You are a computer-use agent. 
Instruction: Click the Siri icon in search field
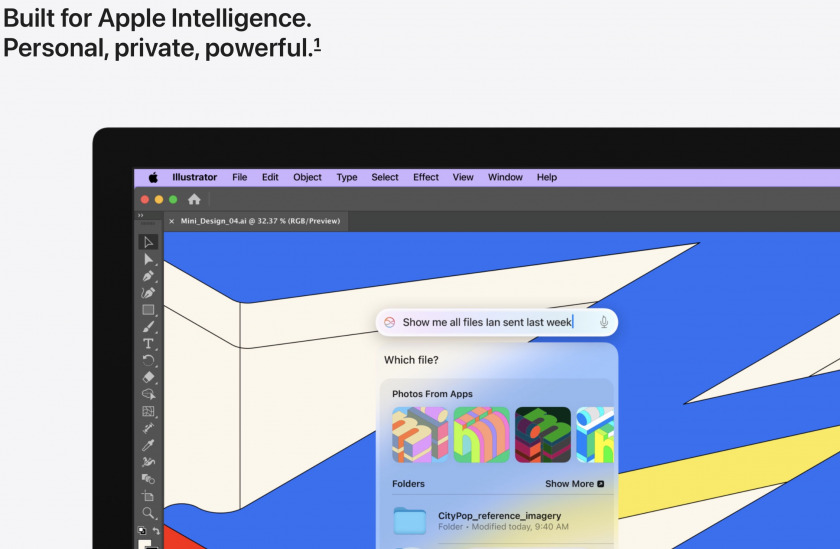pyautogui.click(x=390, y=322)
